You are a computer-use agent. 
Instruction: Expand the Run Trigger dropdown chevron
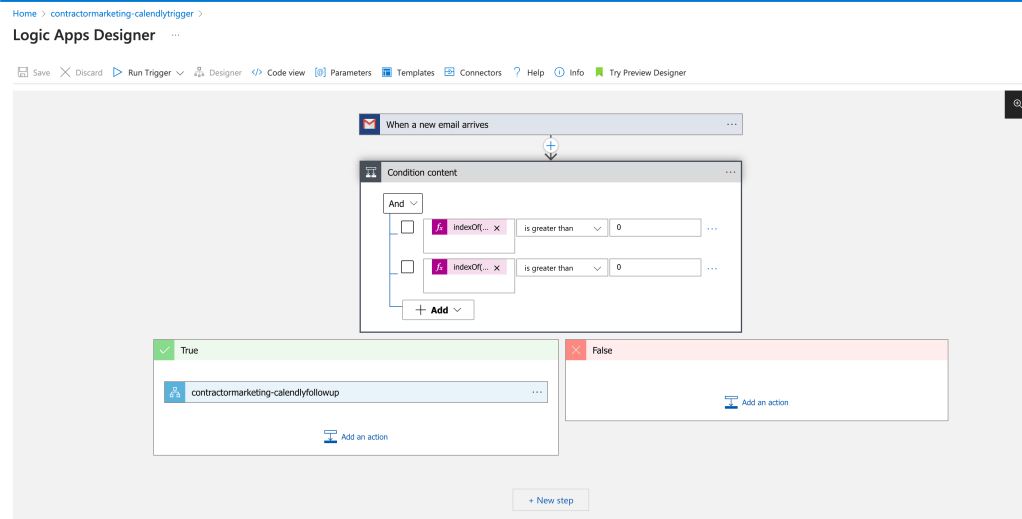181,73
